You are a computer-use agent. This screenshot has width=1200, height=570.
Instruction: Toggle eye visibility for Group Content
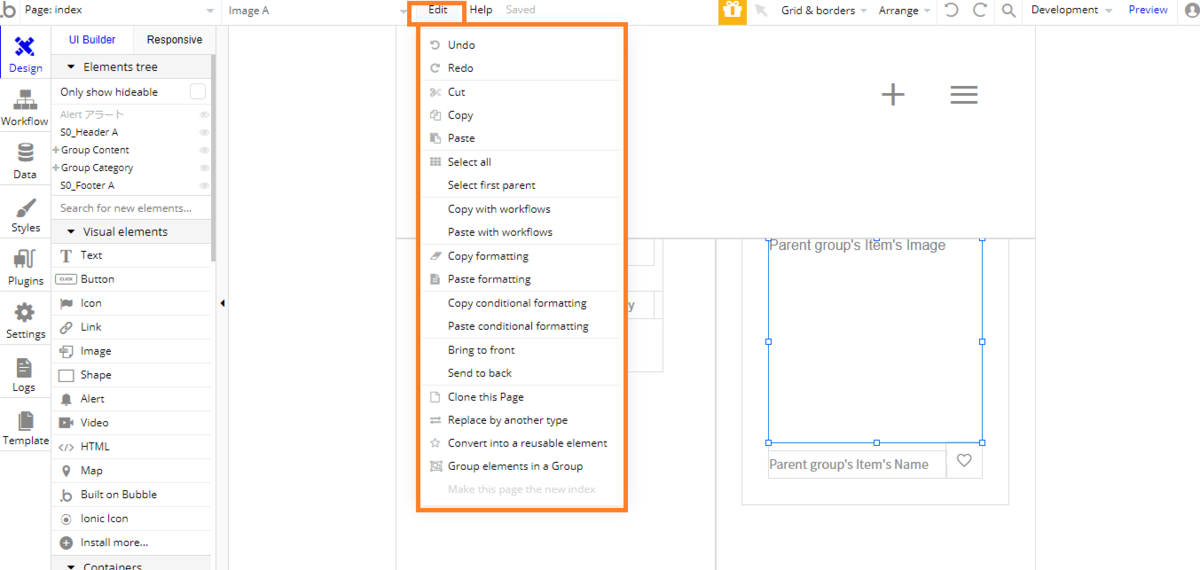pos(204,150)
